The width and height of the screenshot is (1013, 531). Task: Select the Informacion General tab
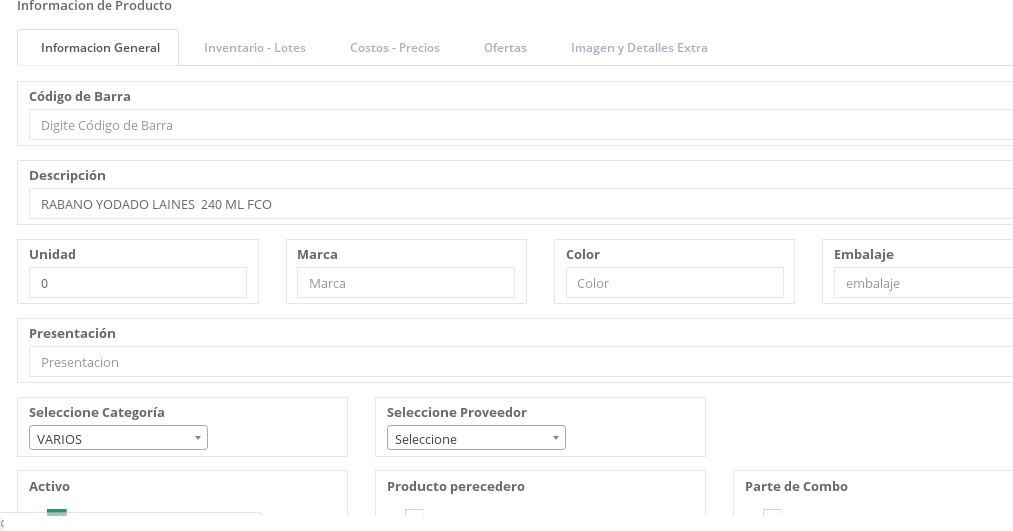(x=100, y=47)
